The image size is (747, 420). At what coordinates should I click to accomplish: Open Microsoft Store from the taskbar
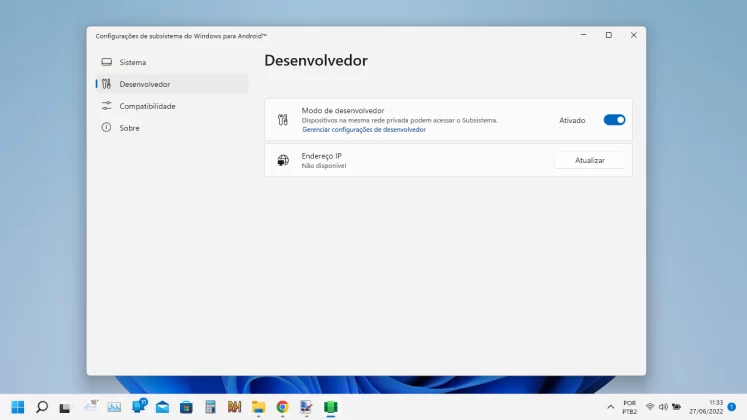pyautogui.click(x=186, y=407)
